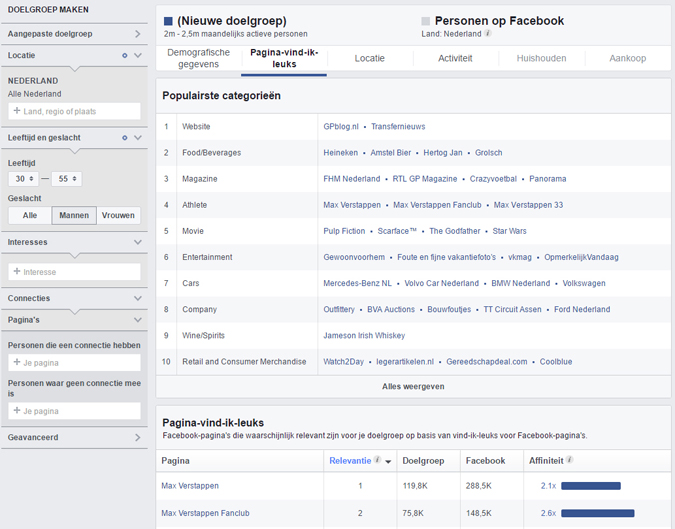The image size is (675, 529).
Task: Click the Interesse input field
Action: point(74,272)
